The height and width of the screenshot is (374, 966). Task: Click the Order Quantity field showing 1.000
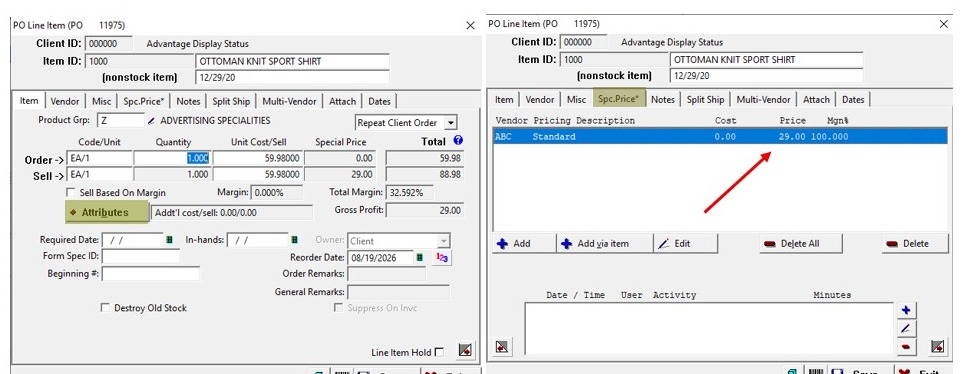[172, 158]
